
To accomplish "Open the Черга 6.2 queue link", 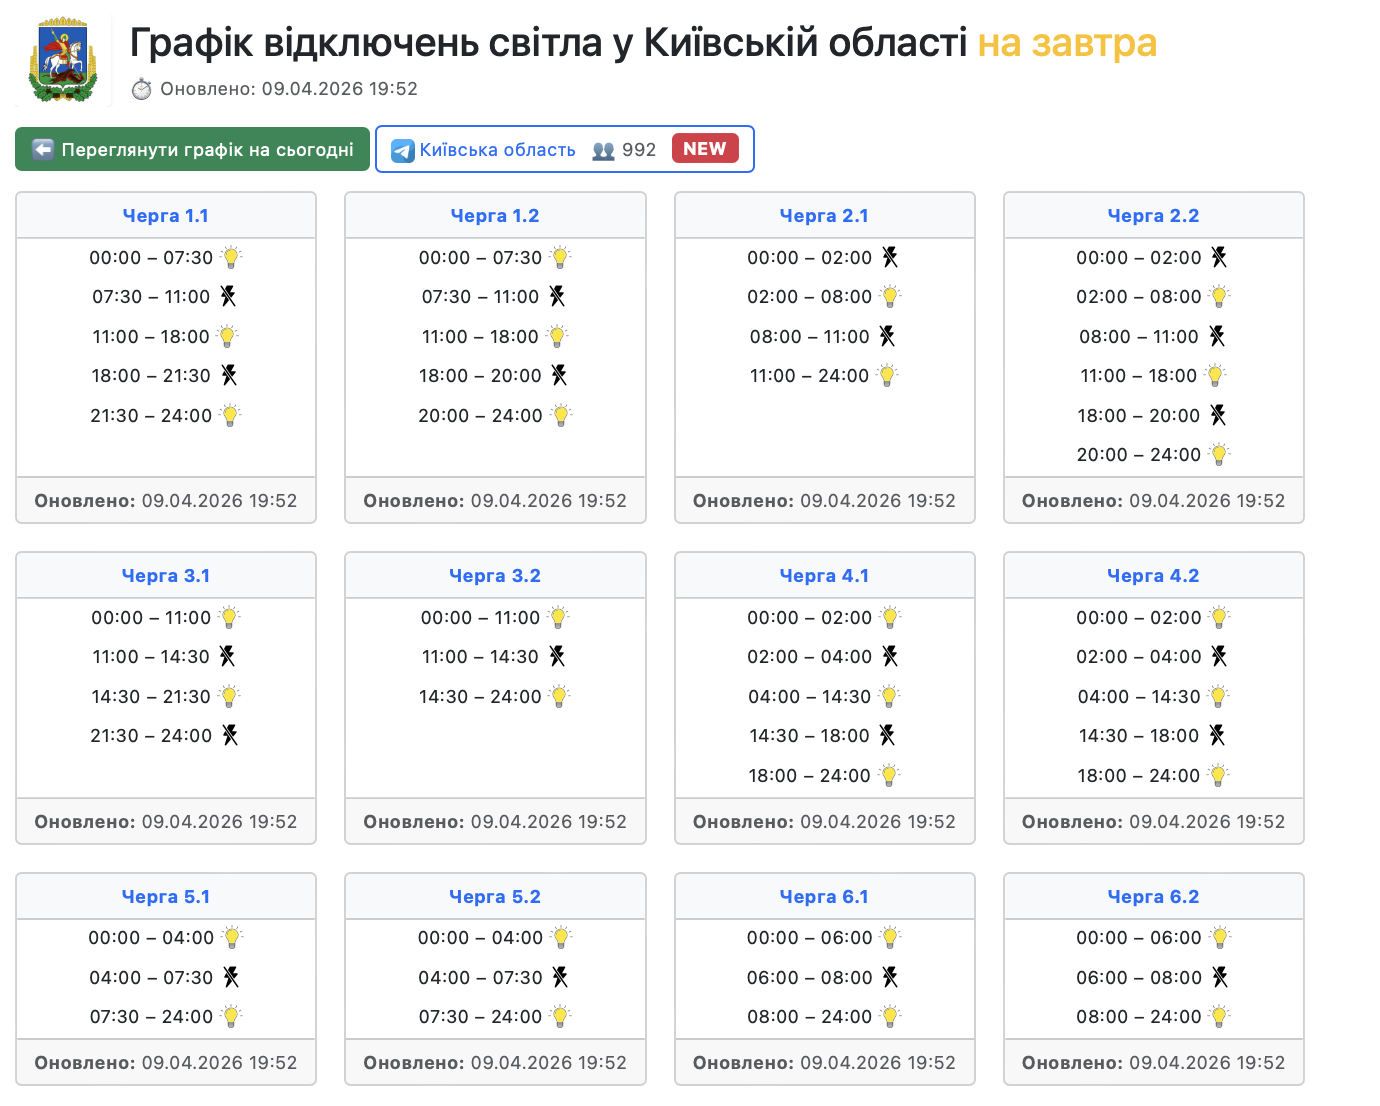I will pyautogui.click(x=1153, y=897).
